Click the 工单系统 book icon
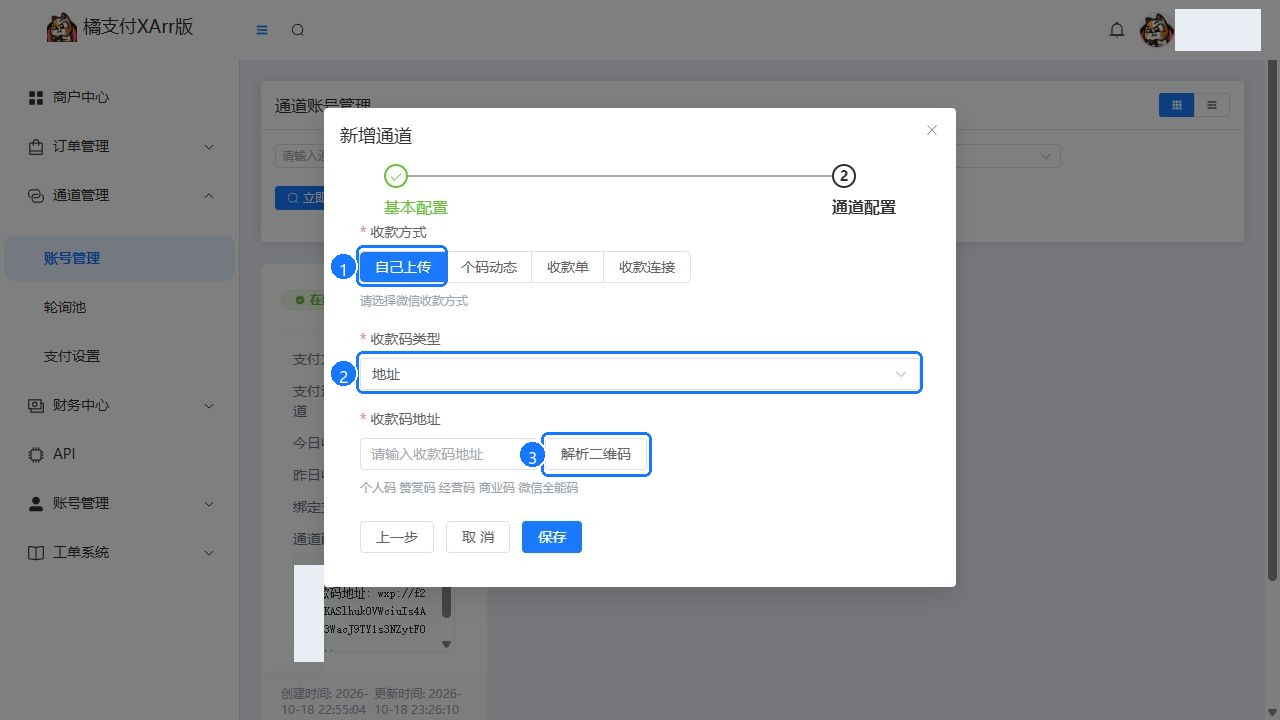 (36, 552)
